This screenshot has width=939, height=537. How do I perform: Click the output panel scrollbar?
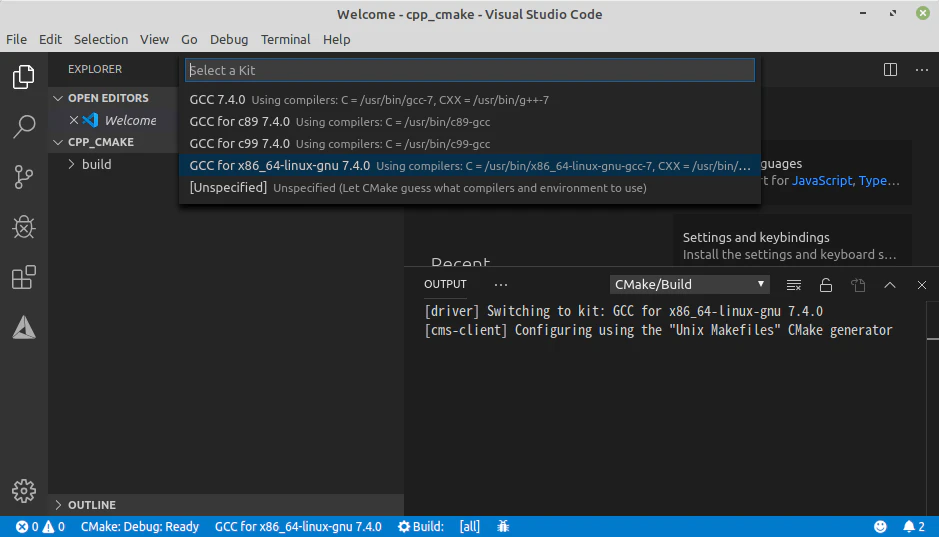[x=932, y=320]
